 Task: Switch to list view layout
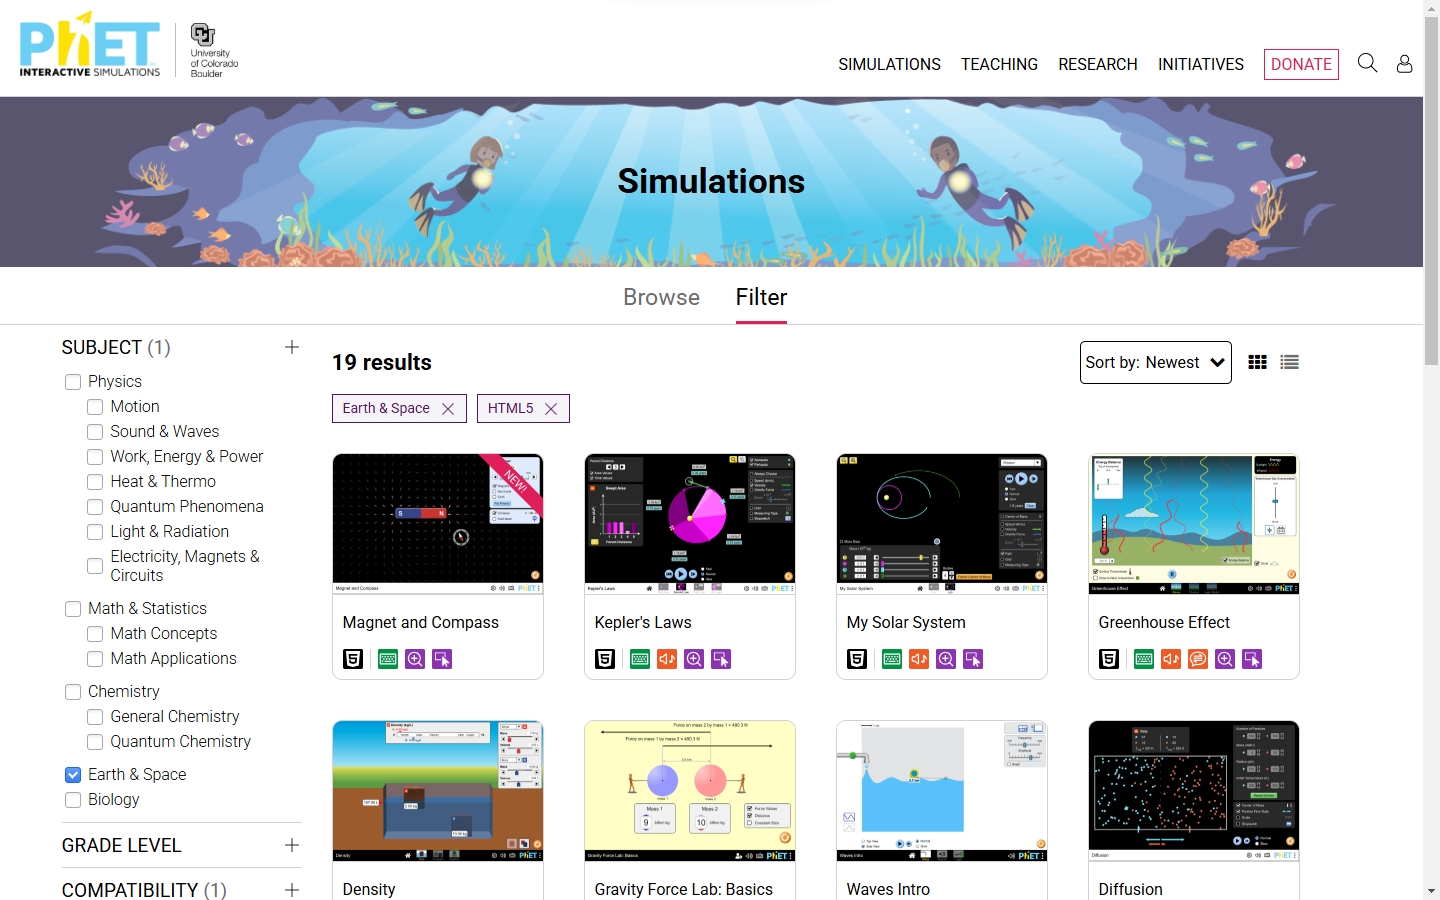(x=1290, y=362)
